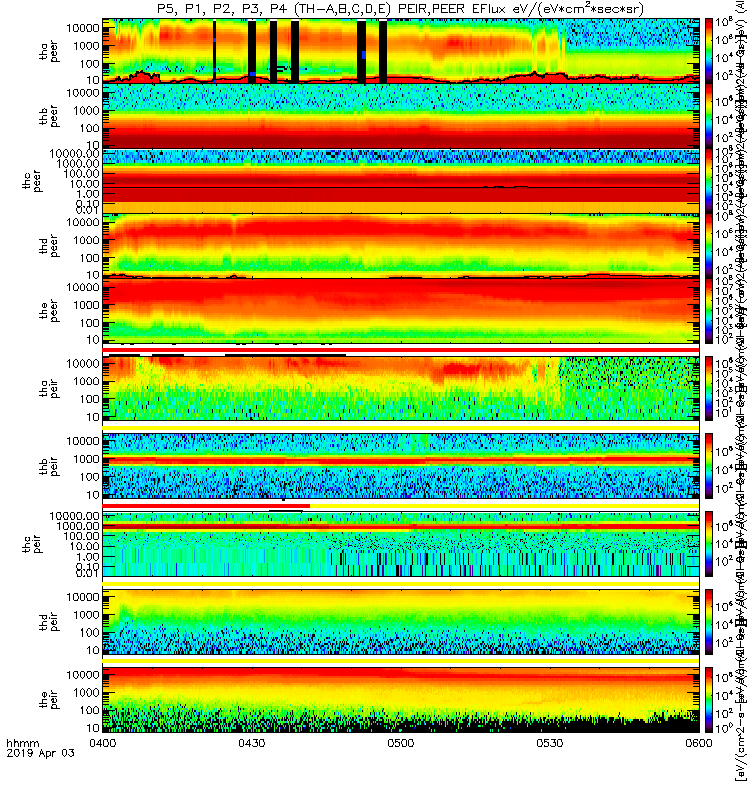Click the '10' tick label of thd peir
750x800 pixels.
[93, 651]
